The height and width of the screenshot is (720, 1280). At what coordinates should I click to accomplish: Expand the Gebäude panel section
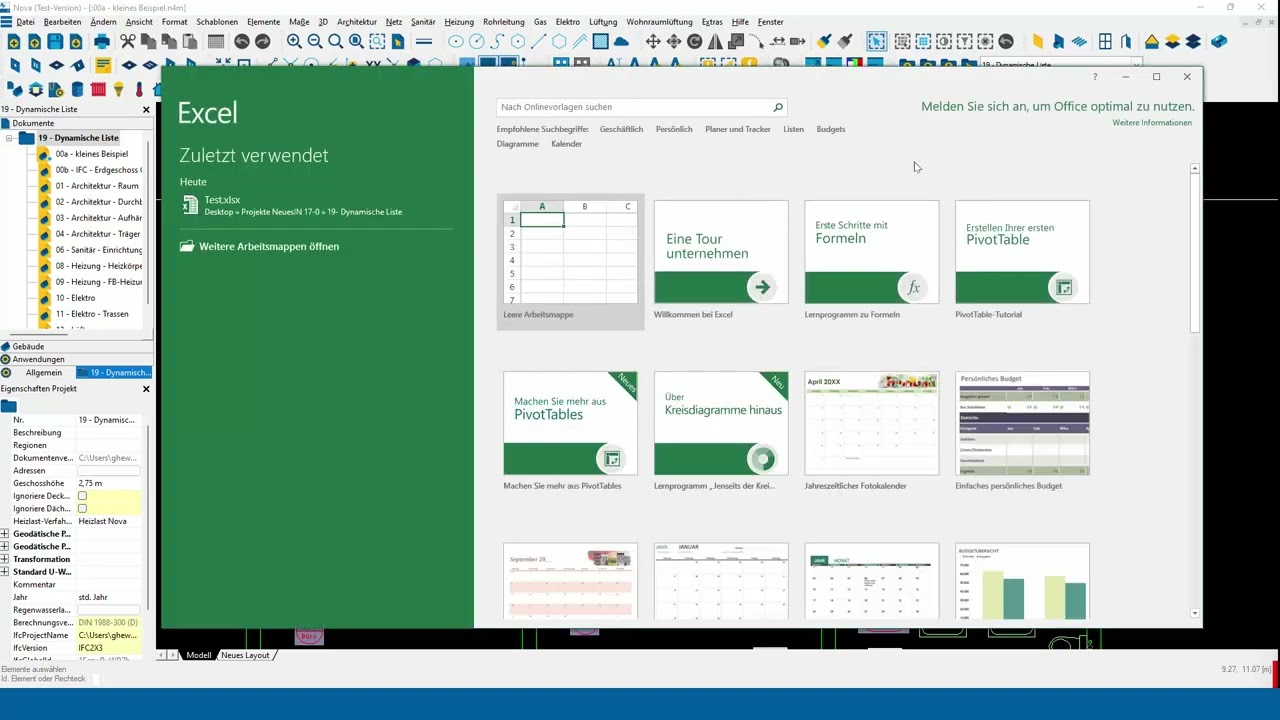coord(28,346)
